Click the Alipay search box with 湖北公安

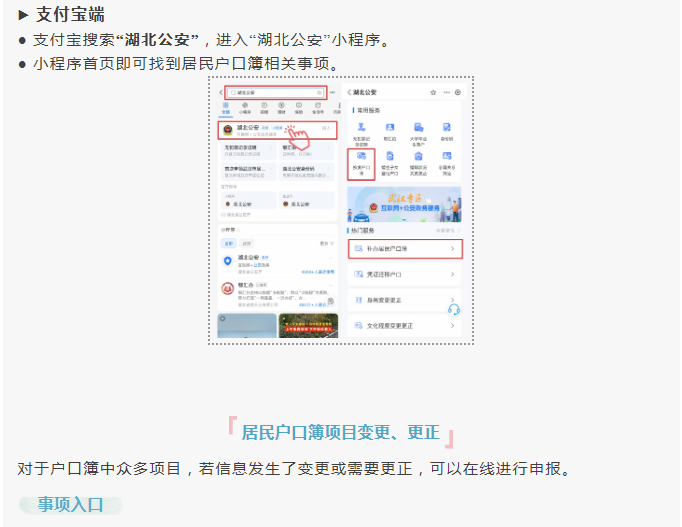pos(275,92)
